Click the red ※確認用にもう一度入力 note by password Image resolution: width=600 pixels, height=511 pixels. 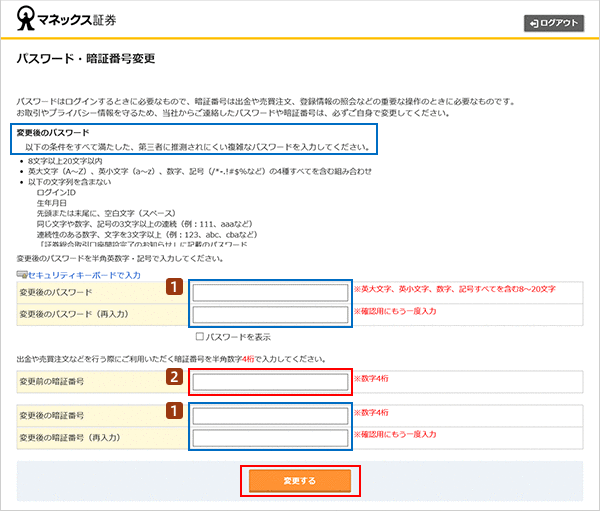[x=395, y=311]
